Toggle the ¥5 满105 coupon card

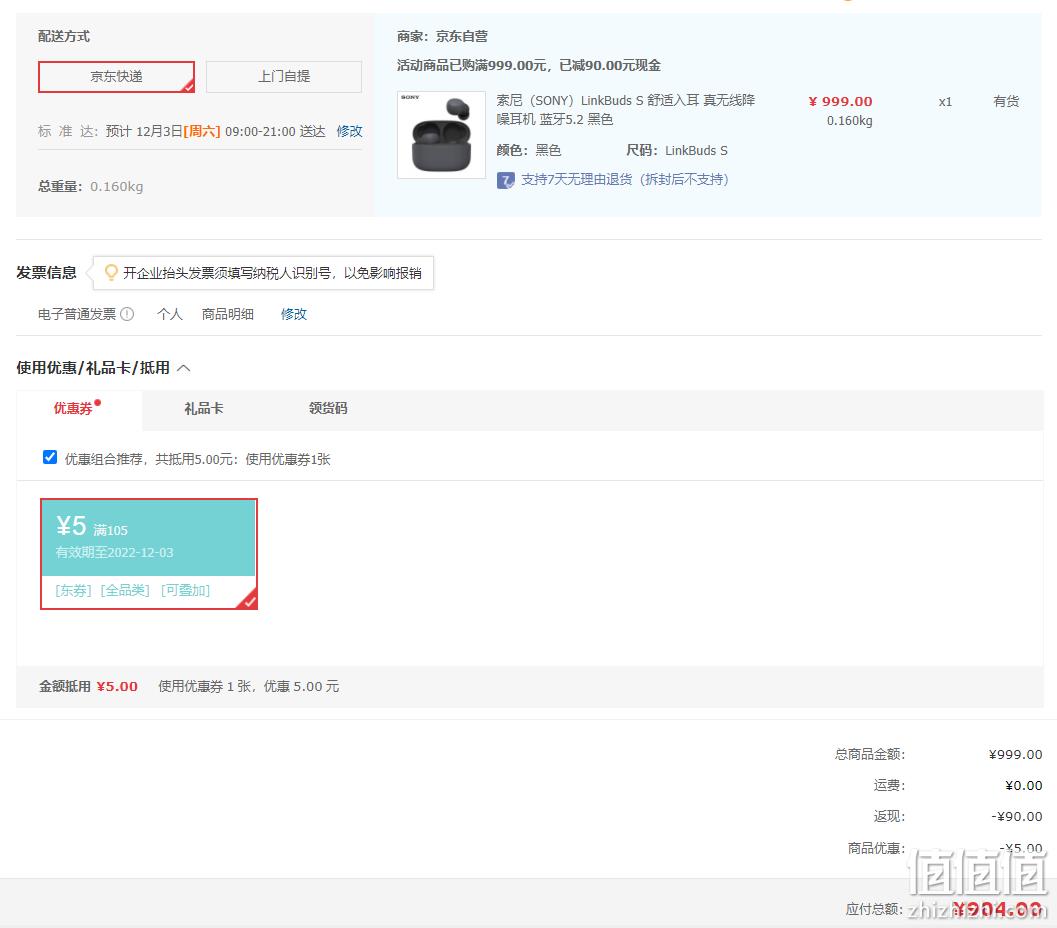coord(149,554)
